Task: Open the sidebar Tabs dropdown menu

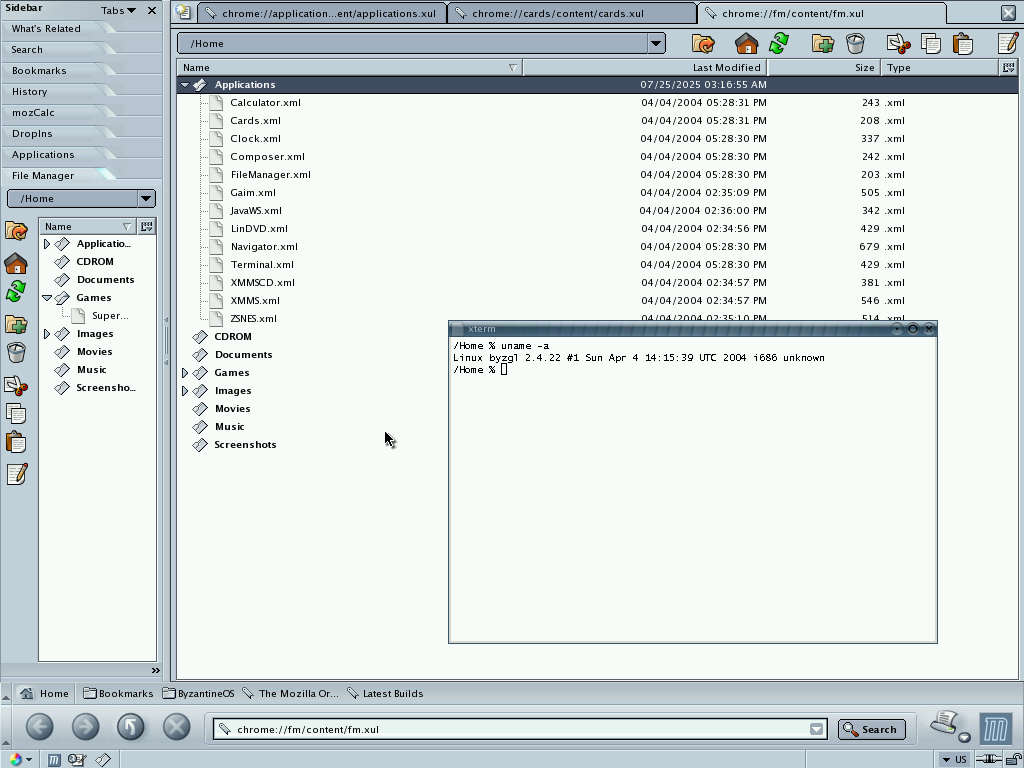Action: coord(118,10)
